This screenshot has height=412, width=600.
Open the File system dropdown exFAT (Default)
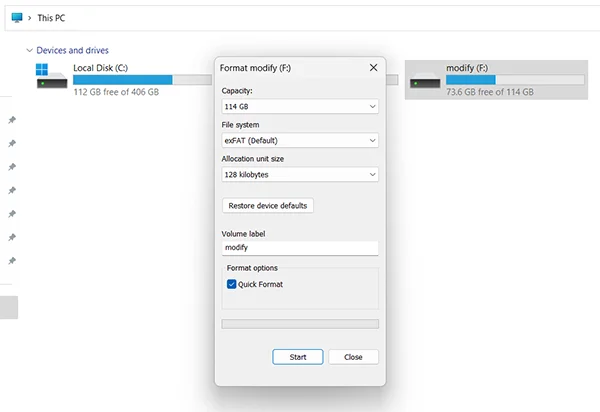click(x=300, y=140)
